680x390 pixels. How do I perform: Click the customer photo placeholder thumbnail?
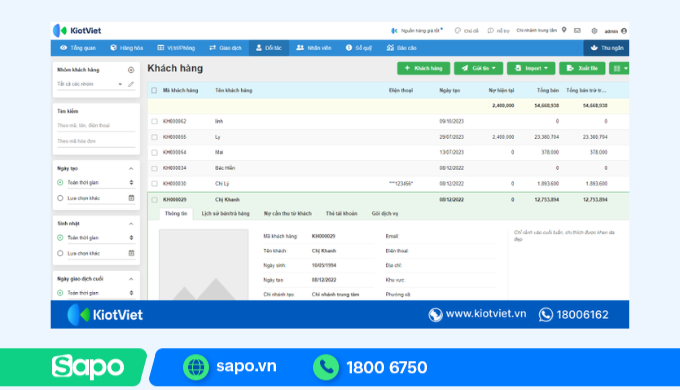click(x=203, y=265)
